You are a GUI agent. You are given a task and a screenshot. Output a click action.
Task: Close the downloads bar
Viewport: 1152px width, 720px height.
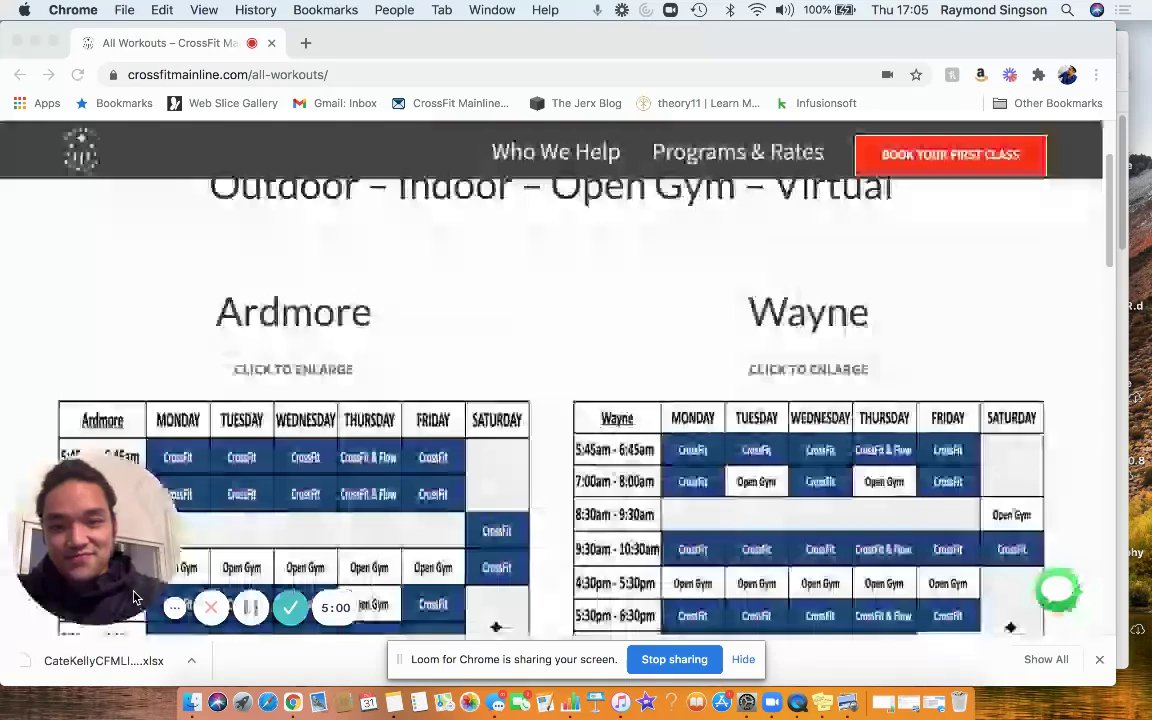coord(1099,659)
